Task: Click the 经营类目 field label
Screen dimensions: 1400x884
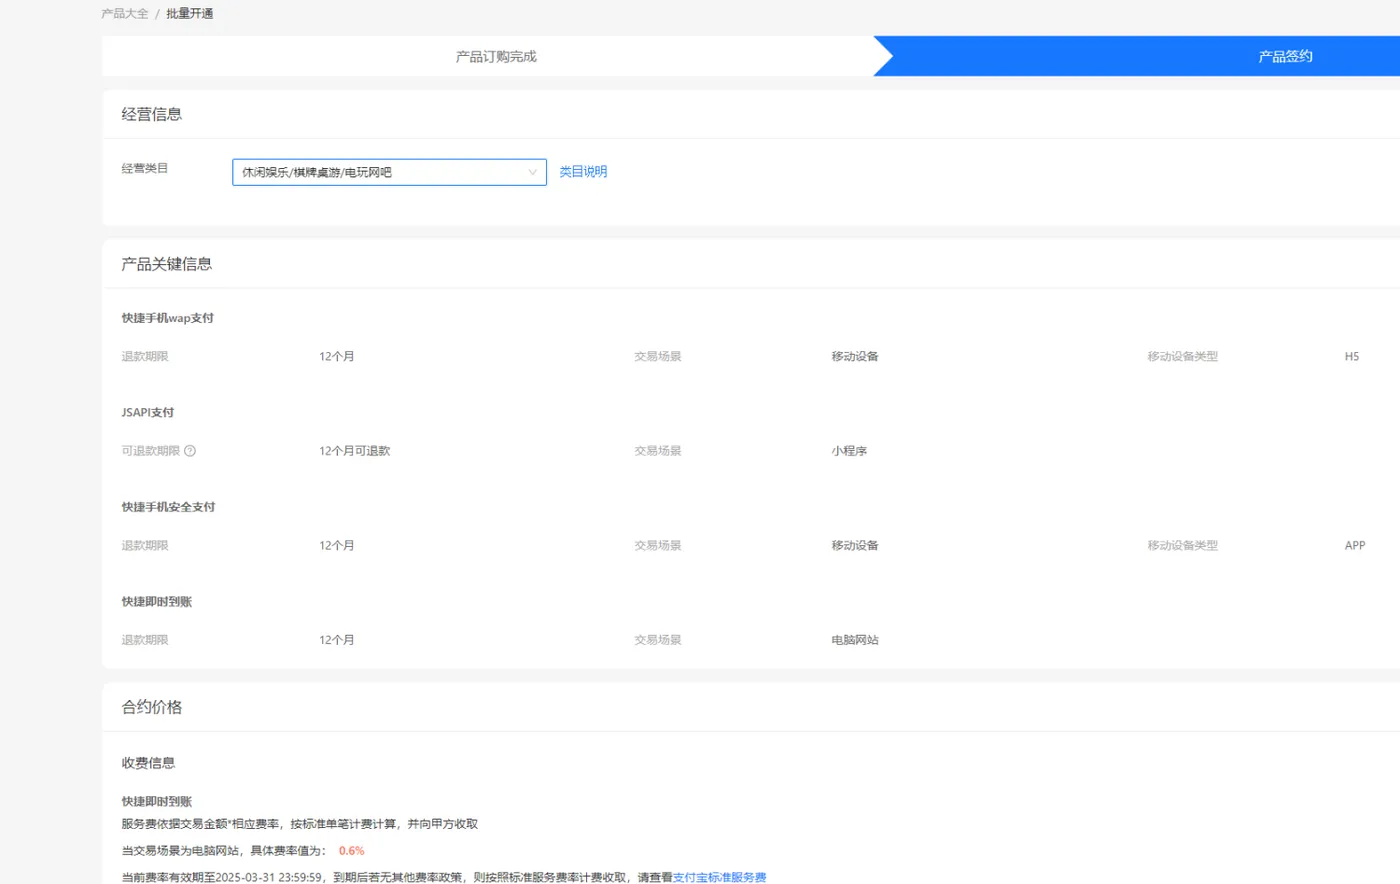Action: pyautogui.click(x=145, y=168)
